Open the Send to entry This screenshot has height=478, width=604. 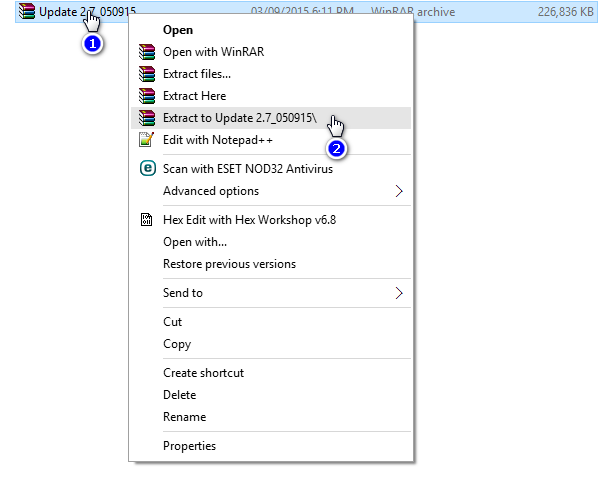pos(271,293)
